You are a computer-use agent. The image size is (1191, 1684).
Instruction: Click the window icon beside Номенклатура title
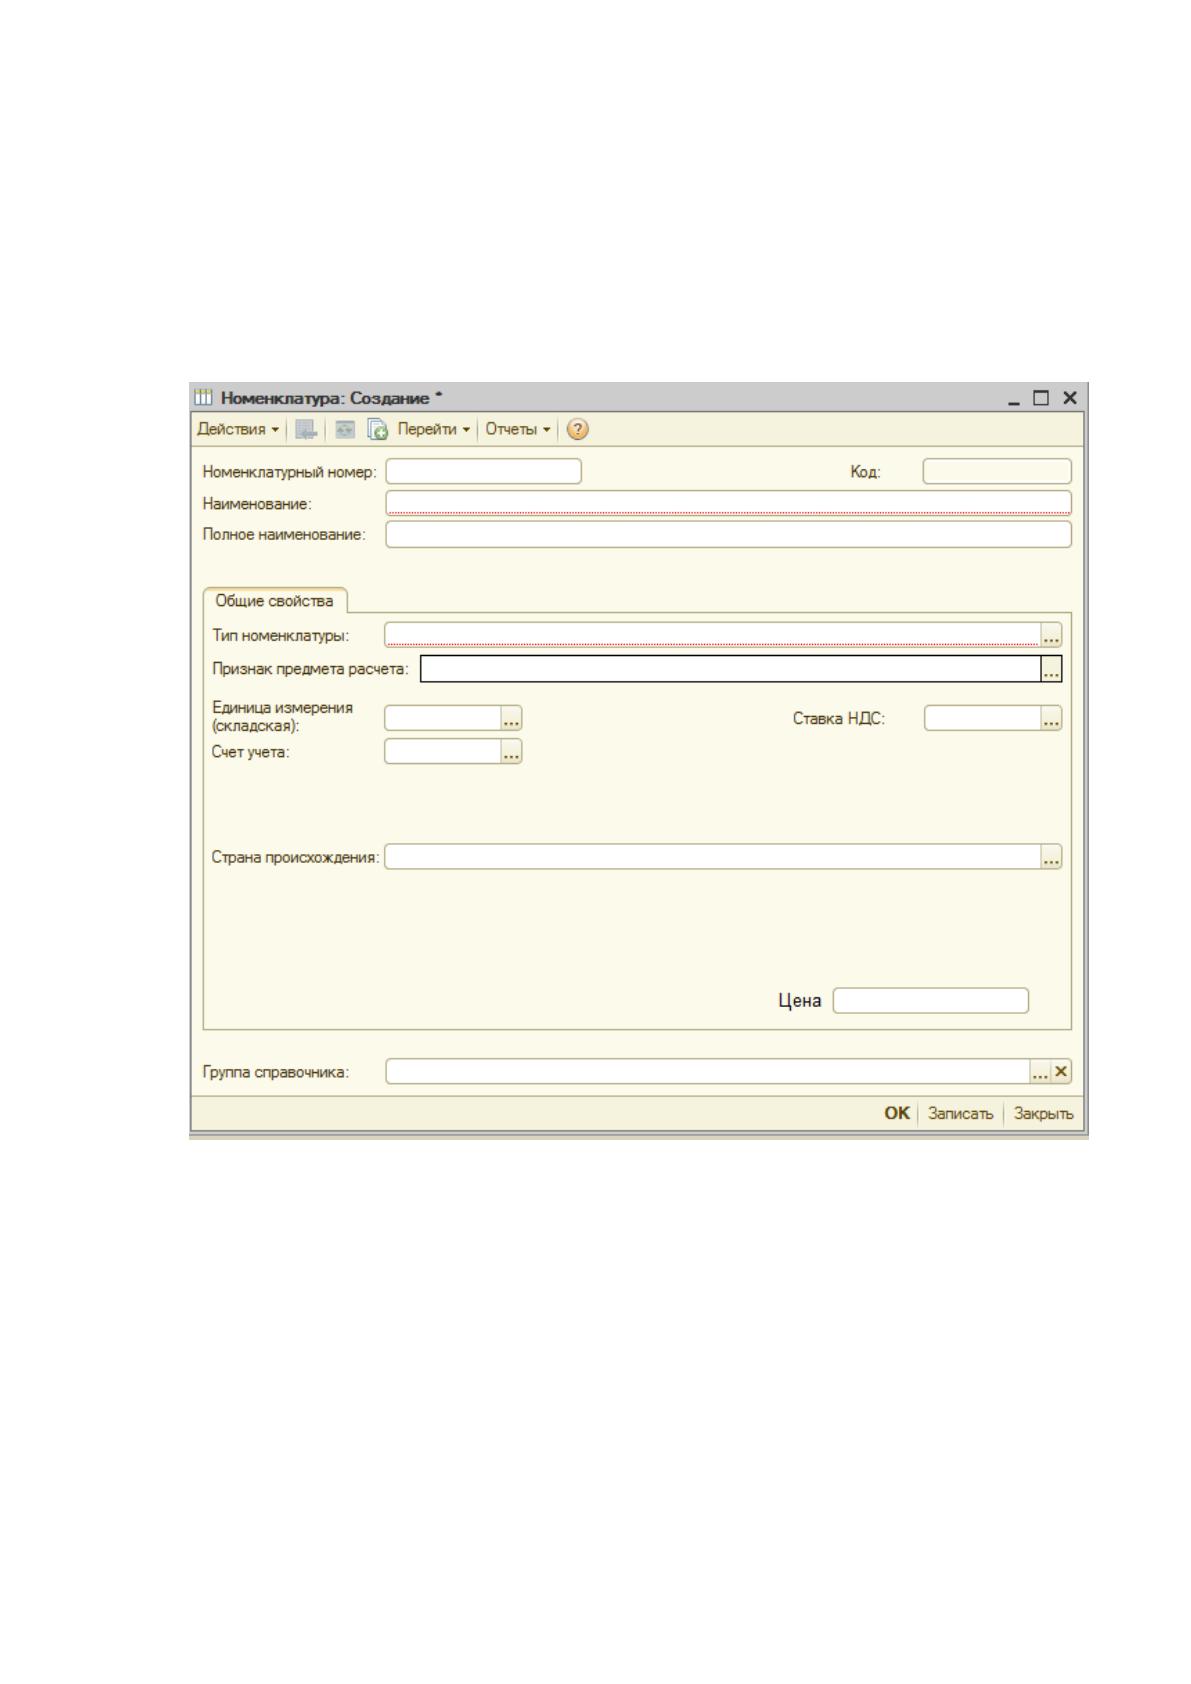[203, 398]
